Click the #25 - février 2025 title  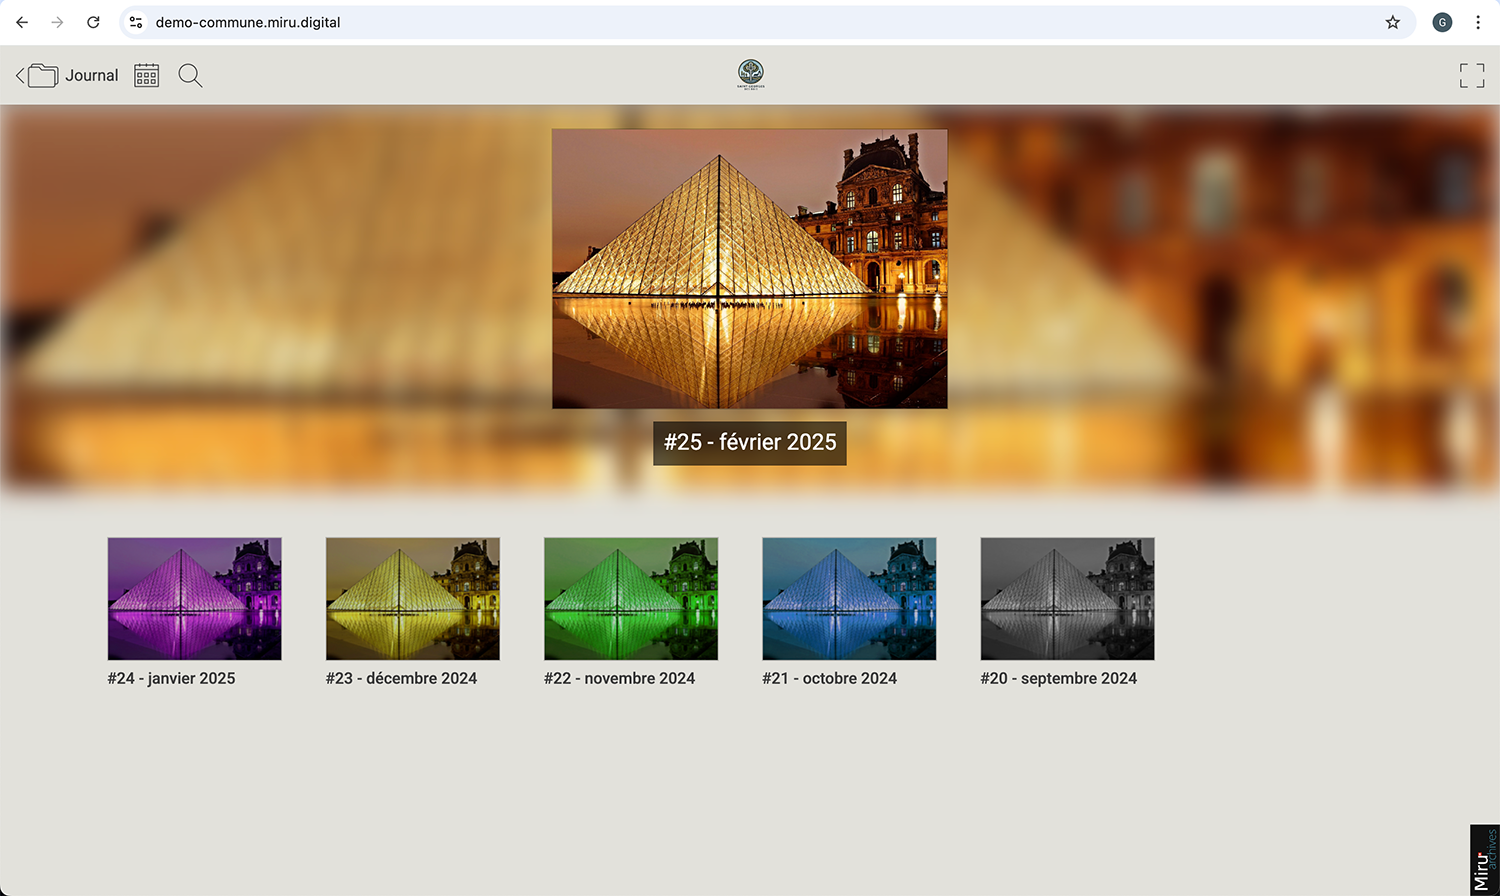(x=749, y=442)
